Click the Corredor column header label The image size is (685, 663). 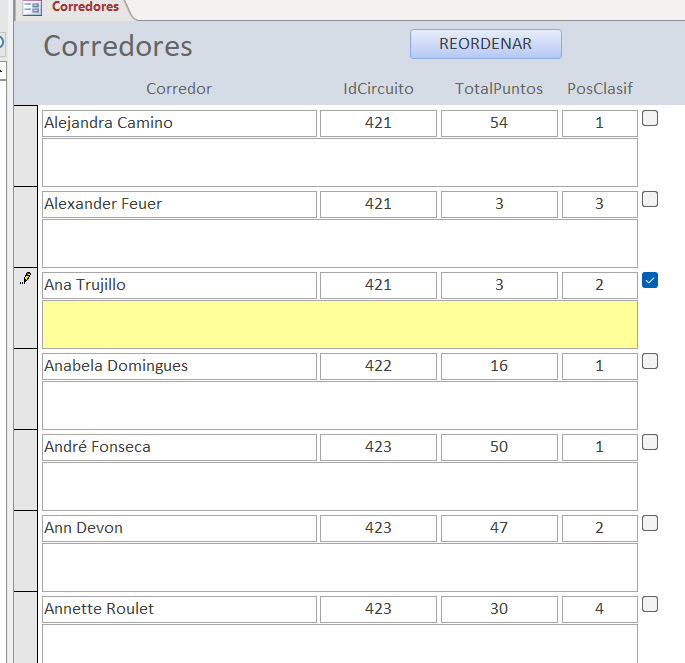click(179, 89)
